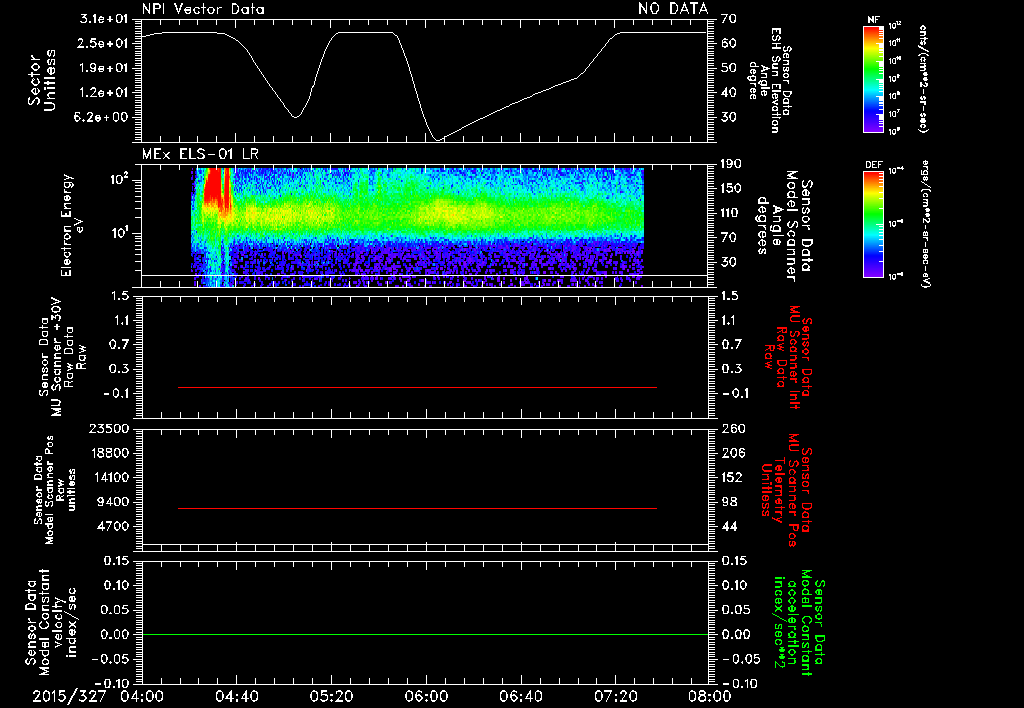Image resolution: width=1024 pixels, height=708 pixels.
Task: Click the 'MU Scanner +30V Raw Data' axis title
Action: tap(63, 358)
